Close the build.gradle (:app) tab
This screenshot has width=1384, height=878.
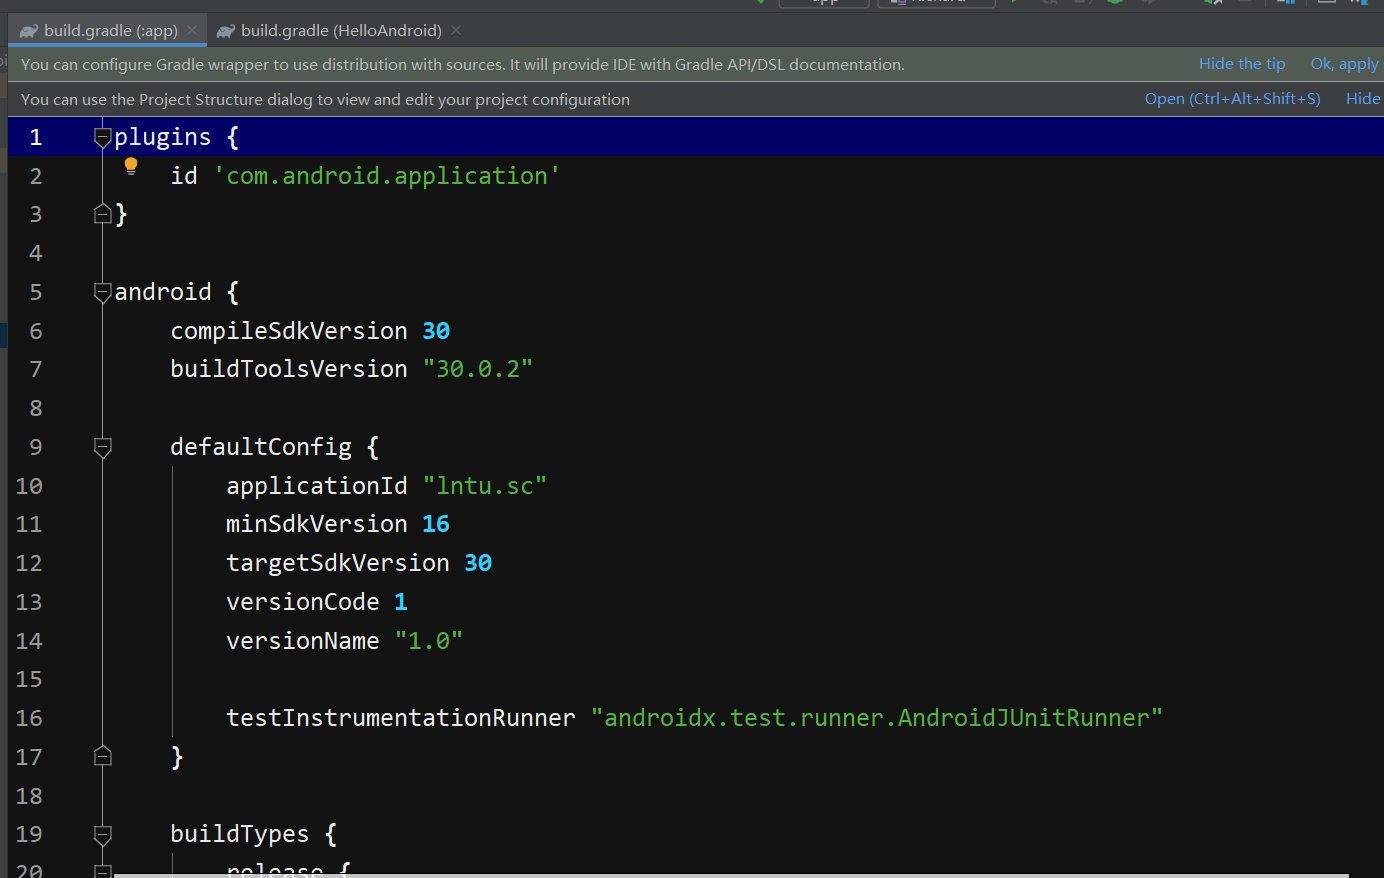pyautogui.click(x=192, y=30)
